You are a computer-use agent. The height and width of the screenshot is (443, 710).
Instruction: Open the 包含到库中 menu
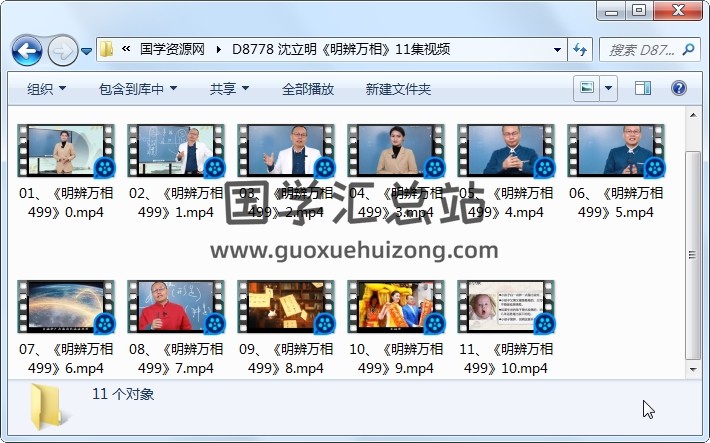(x=137, y=89)
